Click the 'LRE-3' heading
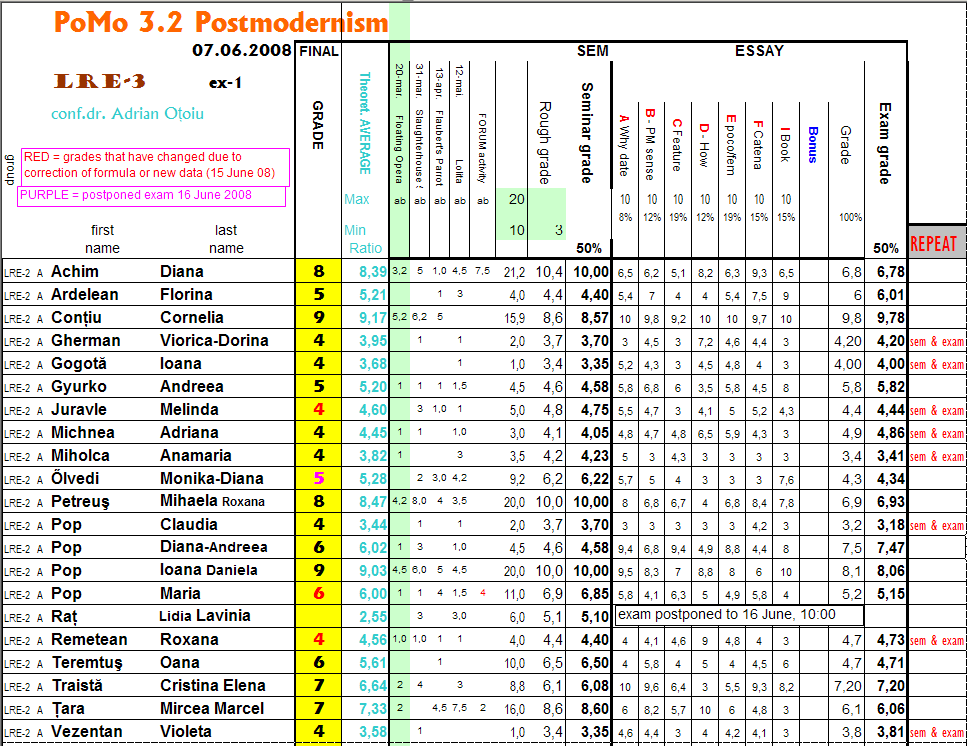This screenshot has height=746, width=967. pos(100,81)
